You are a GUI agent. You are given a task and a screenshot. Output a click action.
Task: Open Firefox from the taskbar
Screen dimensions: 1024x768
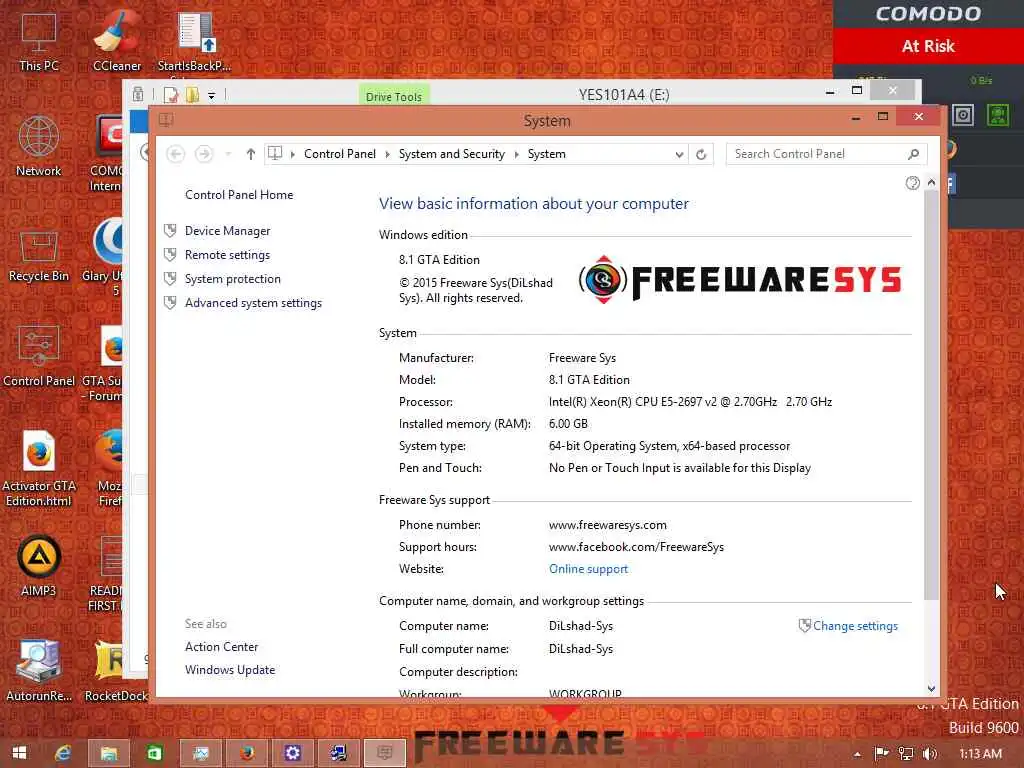[247, 753]
